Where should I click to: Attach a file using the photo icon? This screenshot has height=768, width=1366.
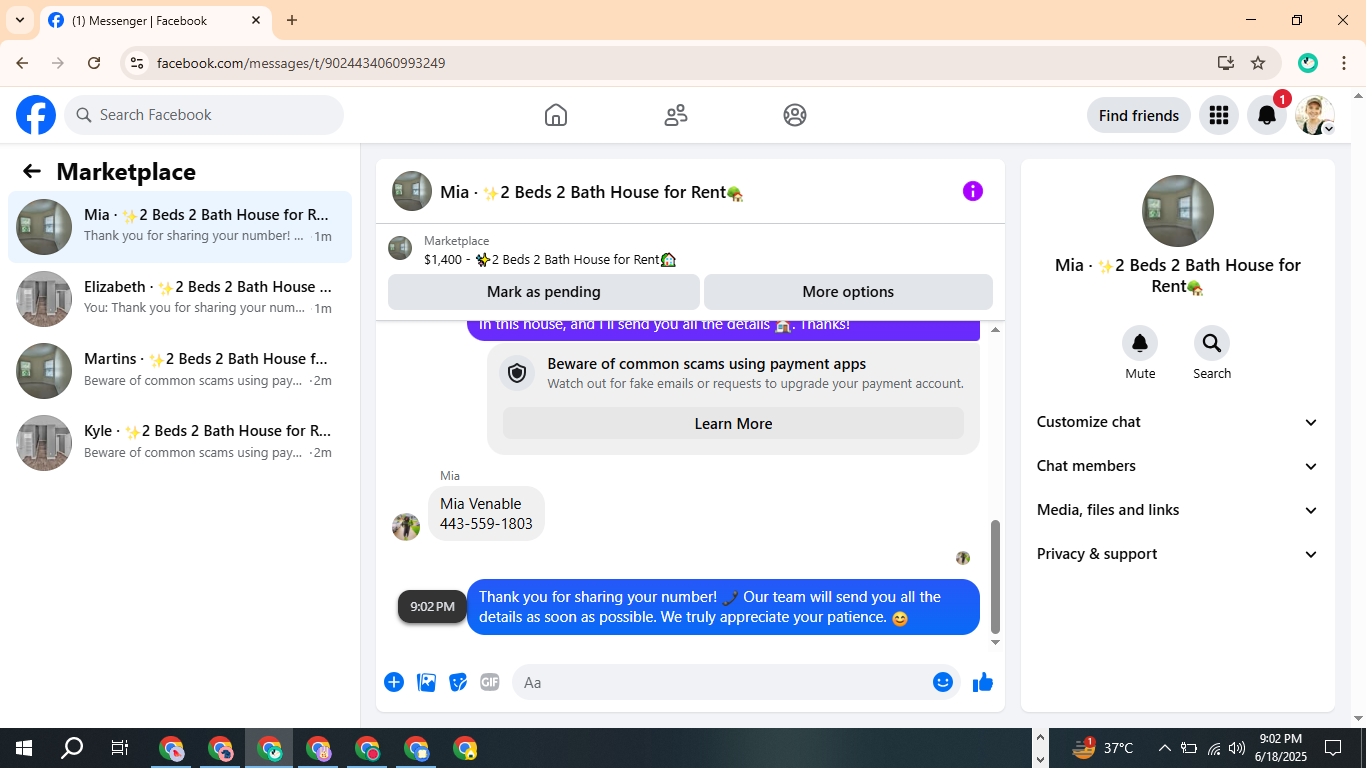pyautogui.click(x=426, y=682)
